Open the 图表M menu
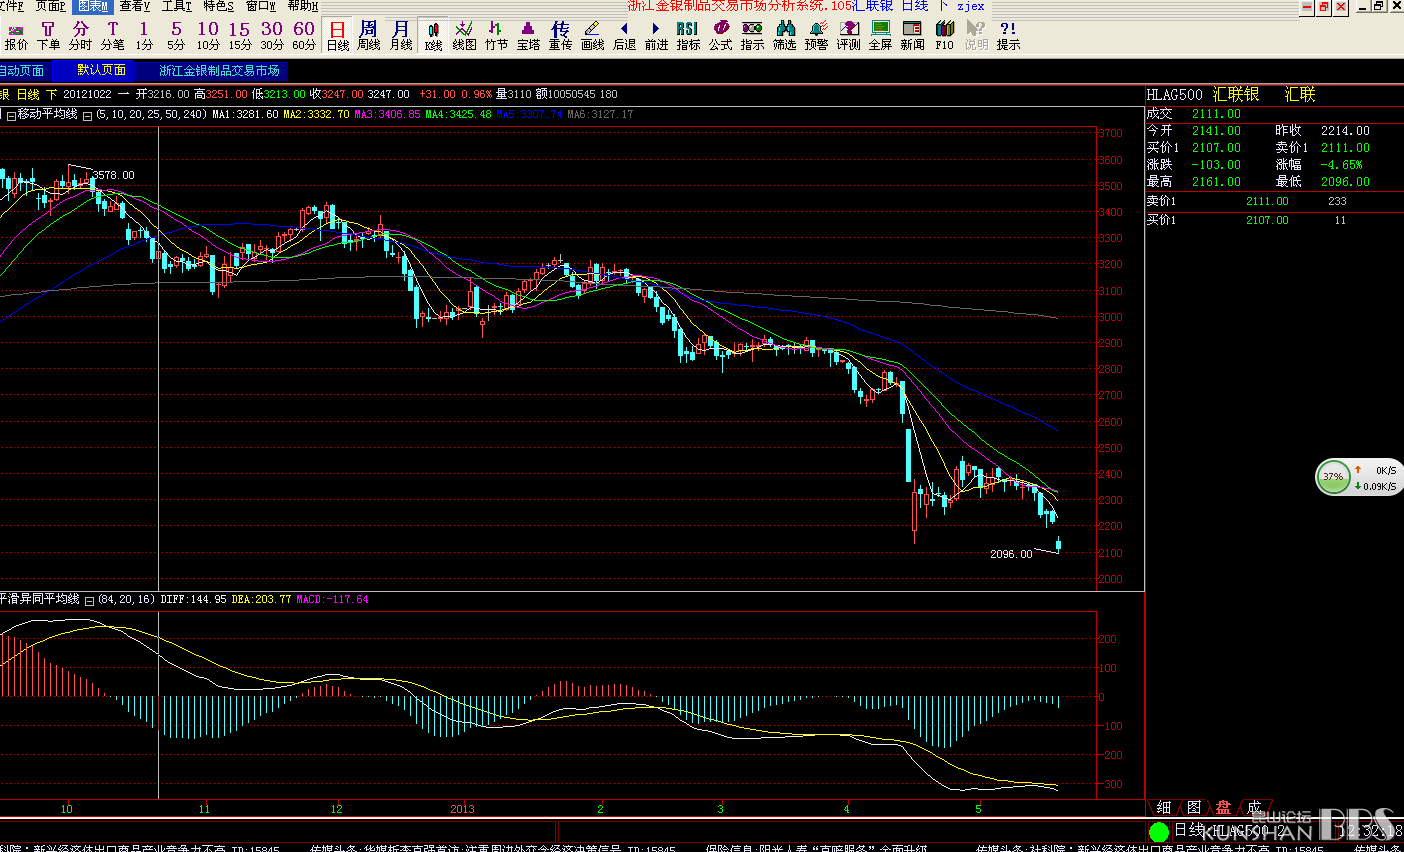 click(x=93, y=6)
